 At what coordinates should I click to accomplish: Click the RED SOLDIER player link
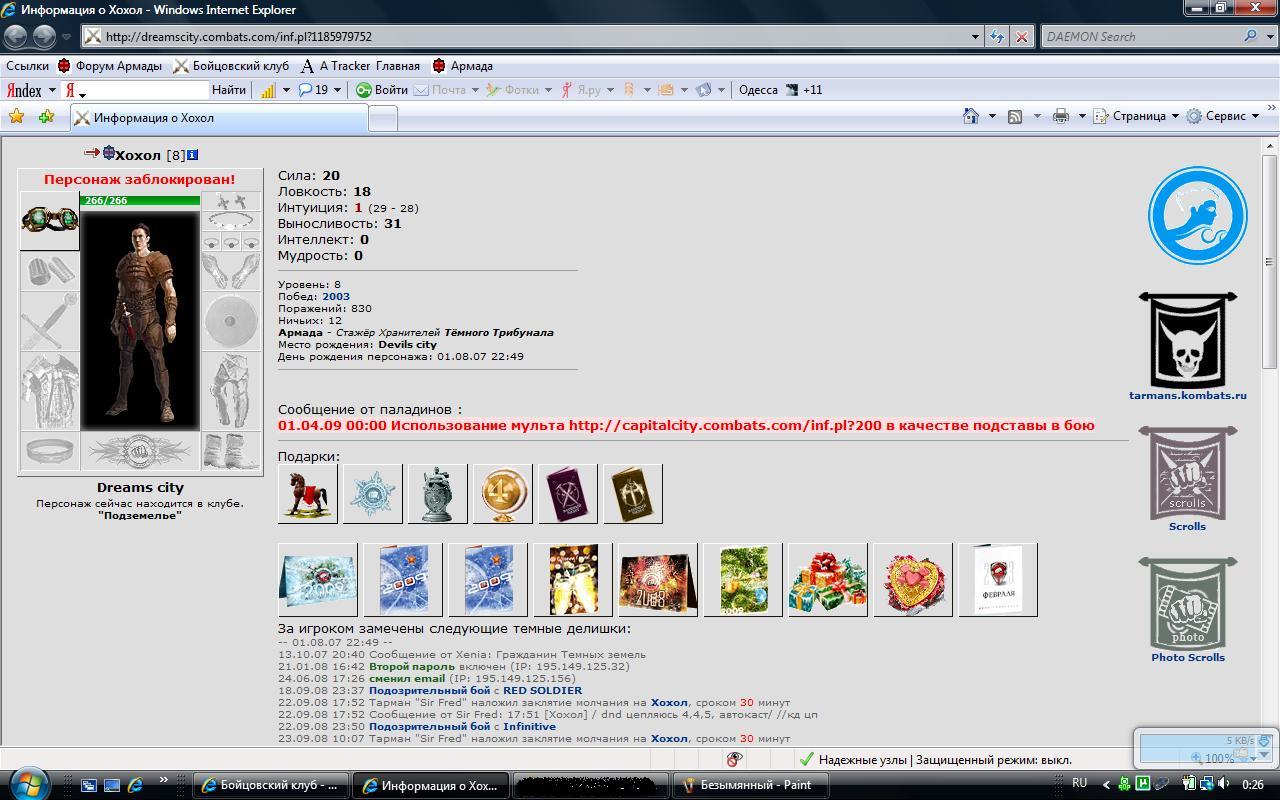pos(542,690)
